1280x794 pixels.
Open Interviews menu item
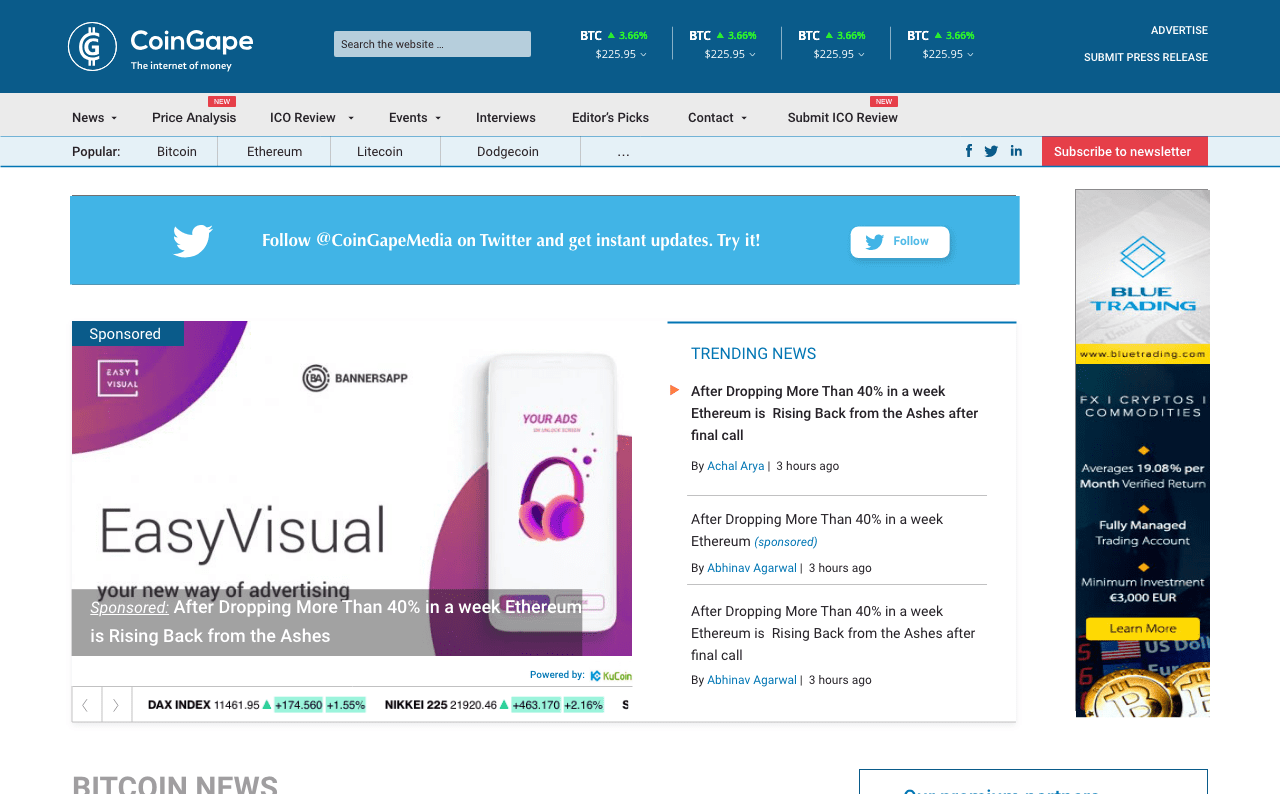(506, 118)
